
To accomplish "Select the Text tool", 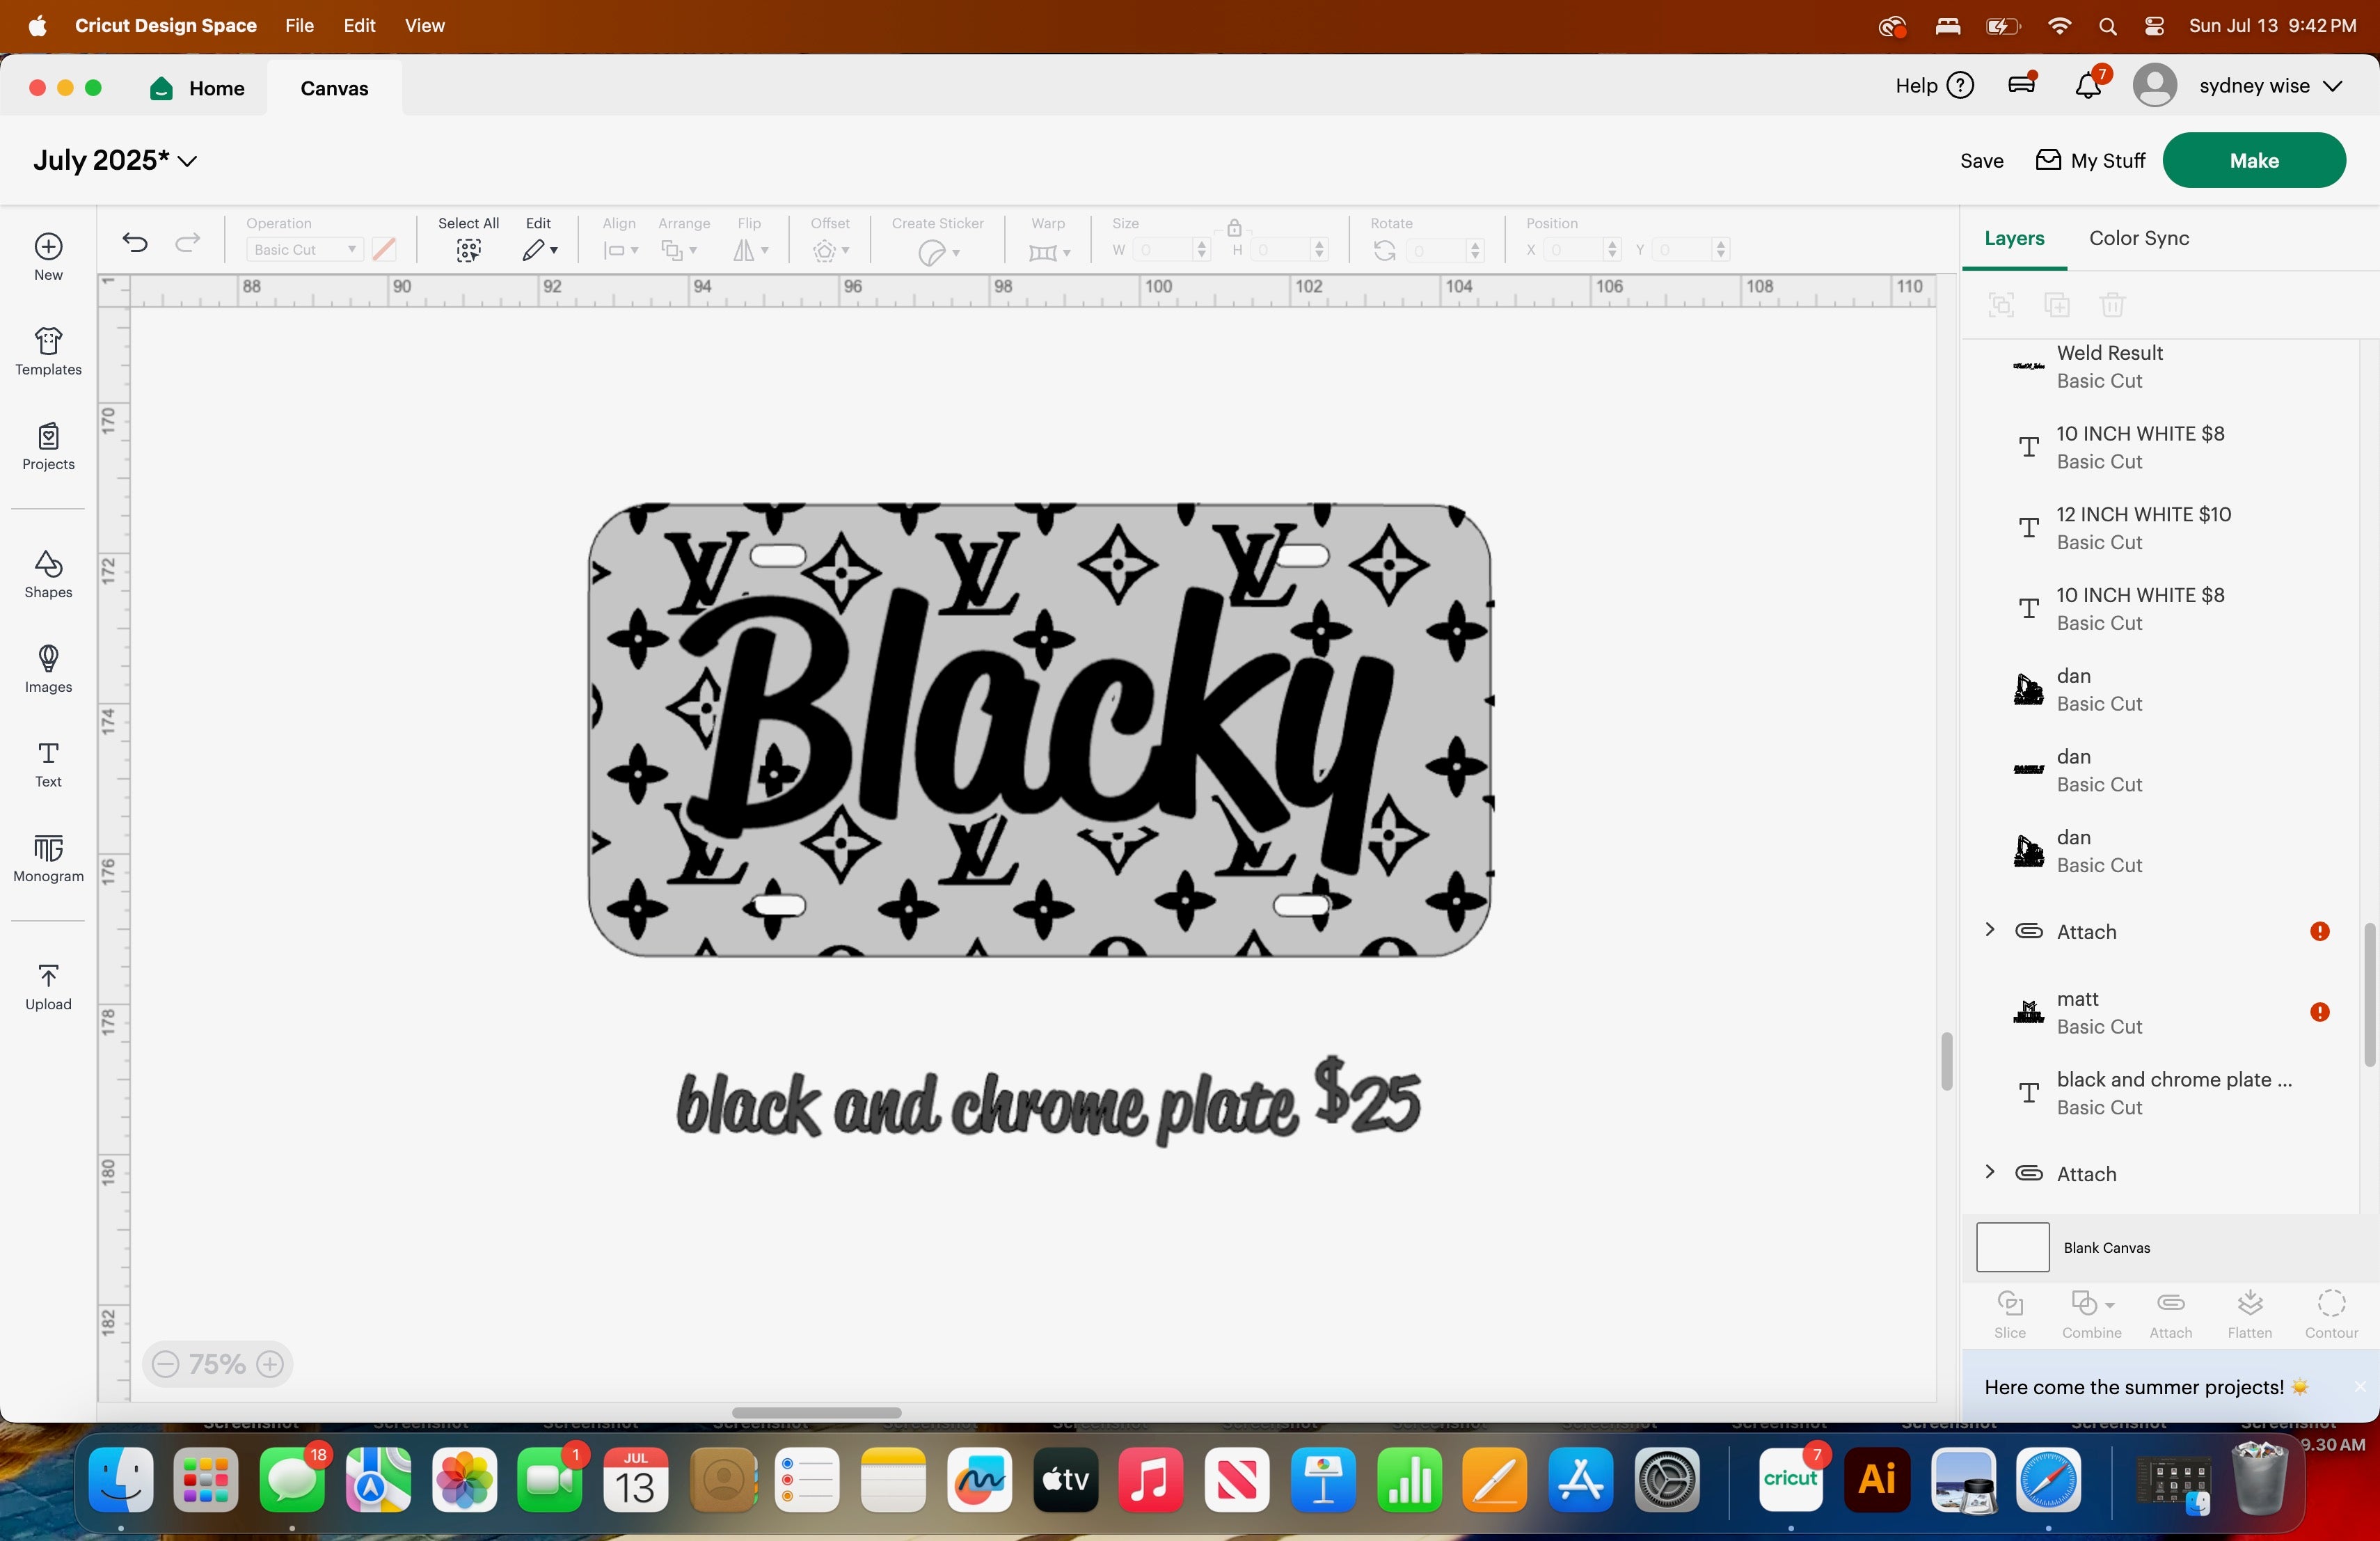I will (x=48, y=764).
